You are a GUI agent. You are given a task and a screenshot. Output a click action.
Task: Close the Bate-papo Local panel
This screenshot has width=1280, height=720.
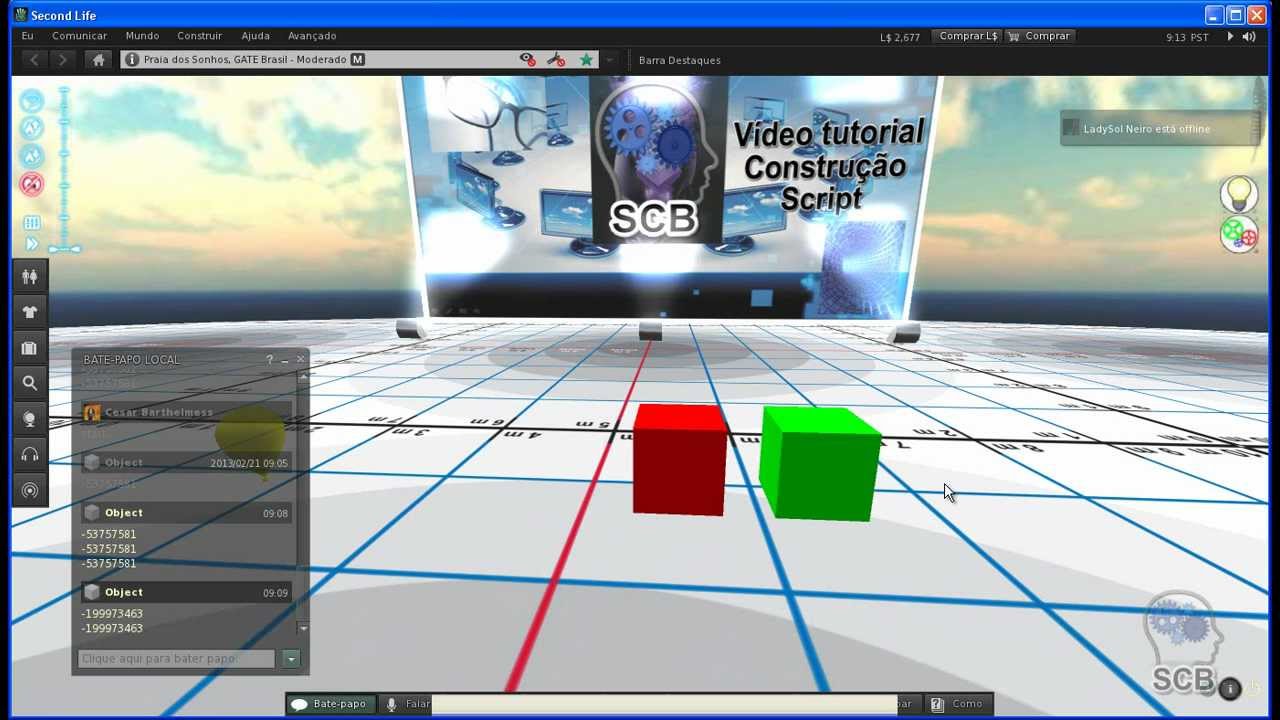(300, 360)
